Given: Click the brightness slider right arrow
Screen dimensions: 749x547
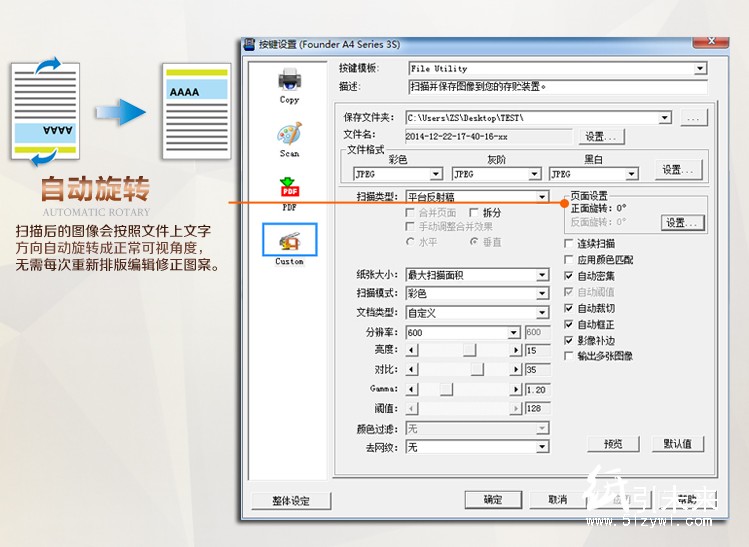Looking at the screenshot, I should pos(516,351).
